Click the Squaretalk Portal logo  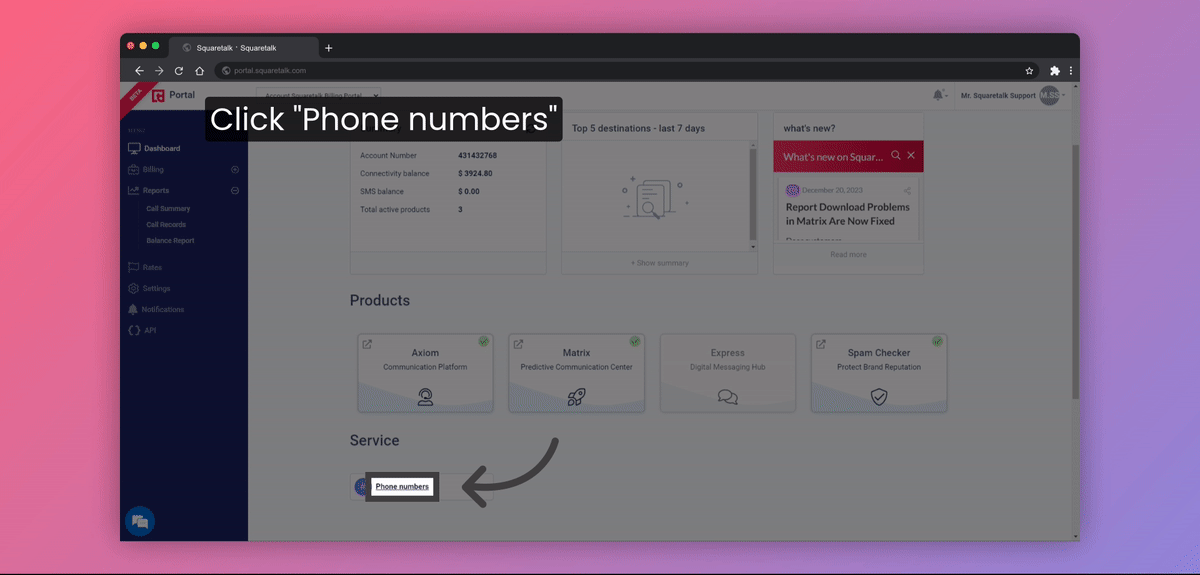pyautogui.click(x=173, y=96)
